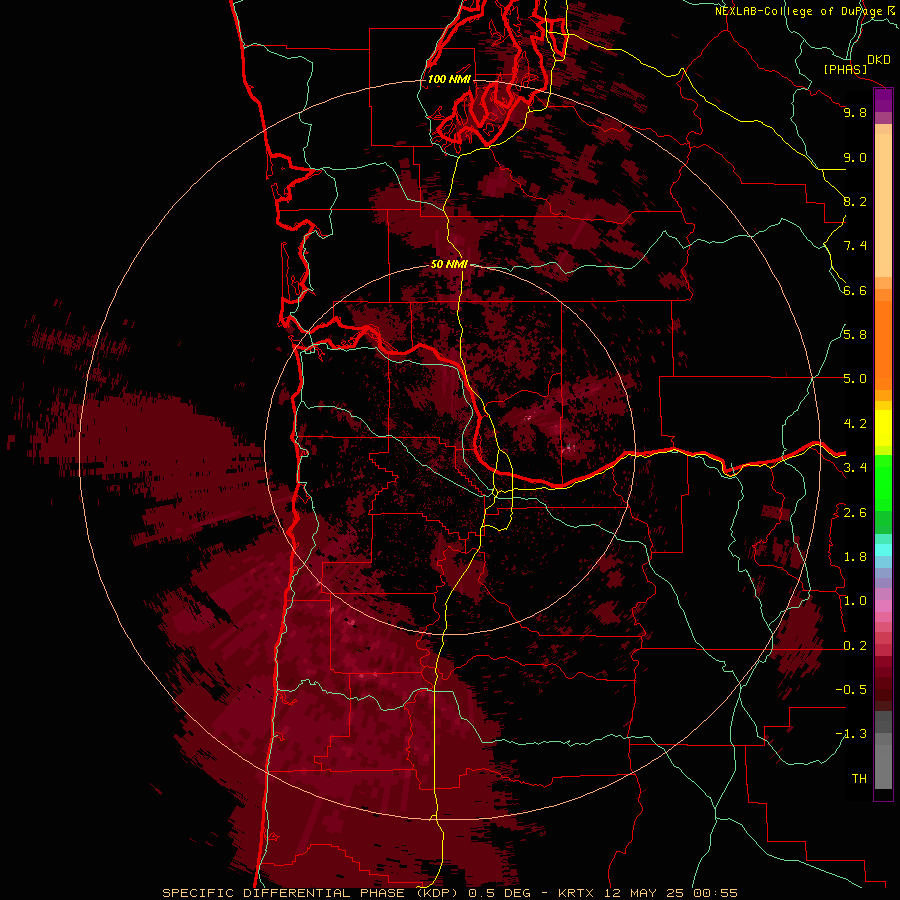The height and width of the screenshot is (900, 900).
Task: Pick the cyan band of the color bar
Action: [883, 550]
